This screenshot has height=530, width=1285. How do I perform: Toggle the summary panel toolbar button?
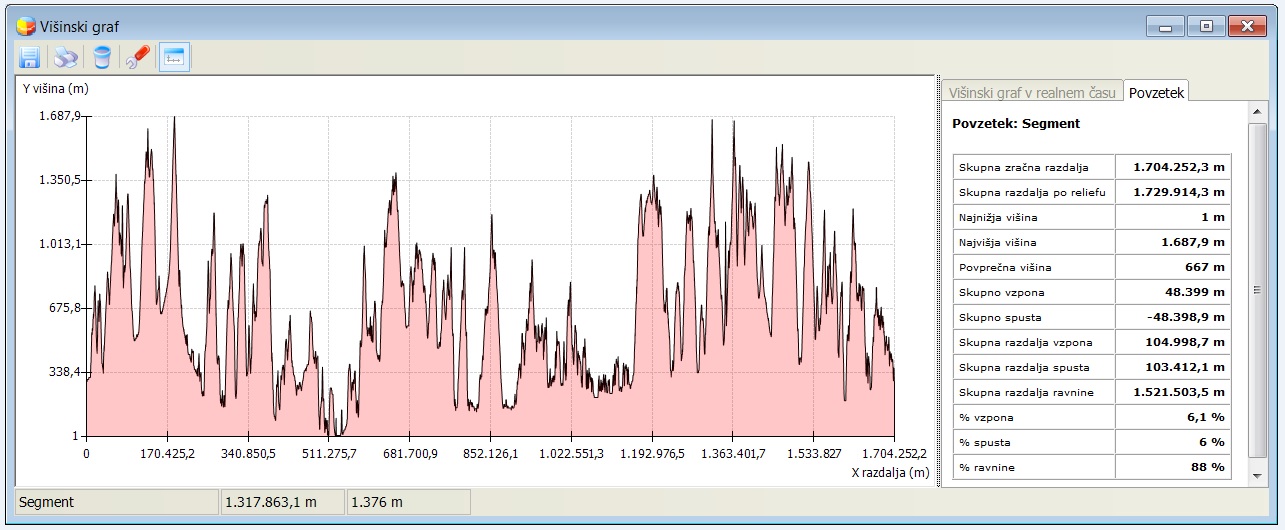point(174,58)
